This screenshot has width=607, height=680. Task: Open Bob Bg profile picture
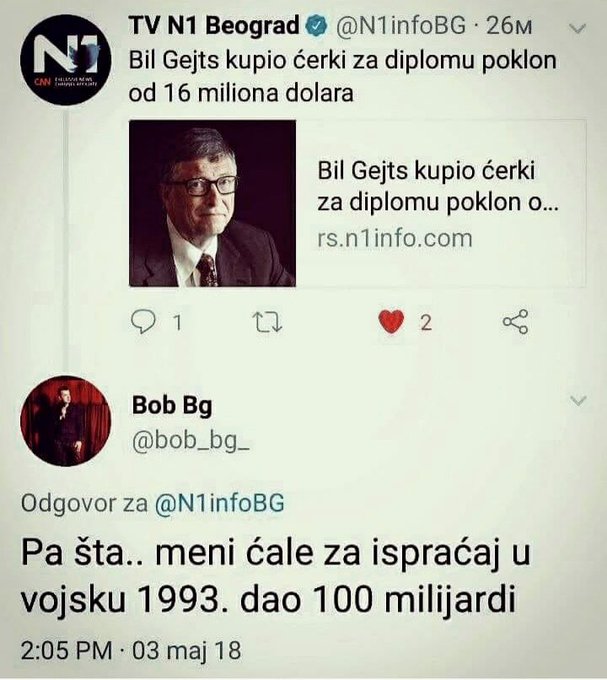pos(66,421)
